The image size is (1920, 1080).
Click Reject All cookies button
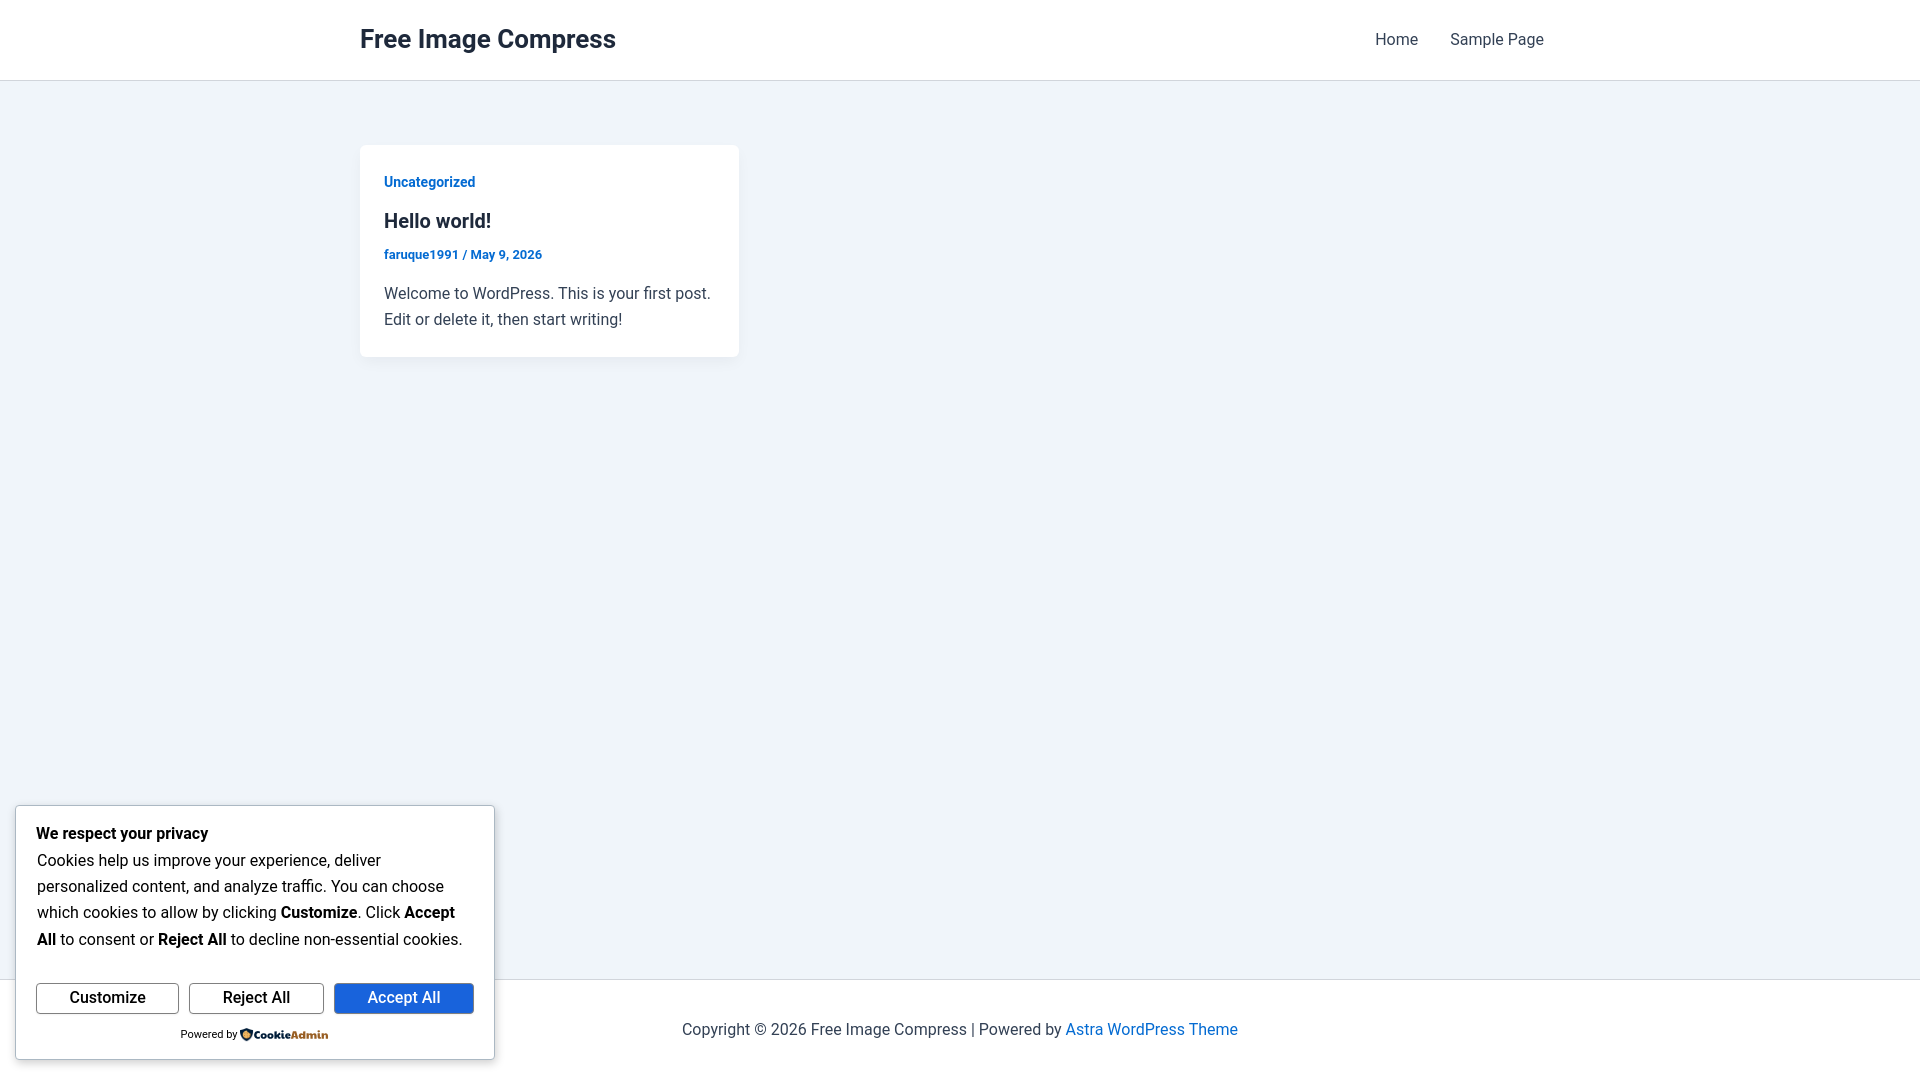(256, 998)
